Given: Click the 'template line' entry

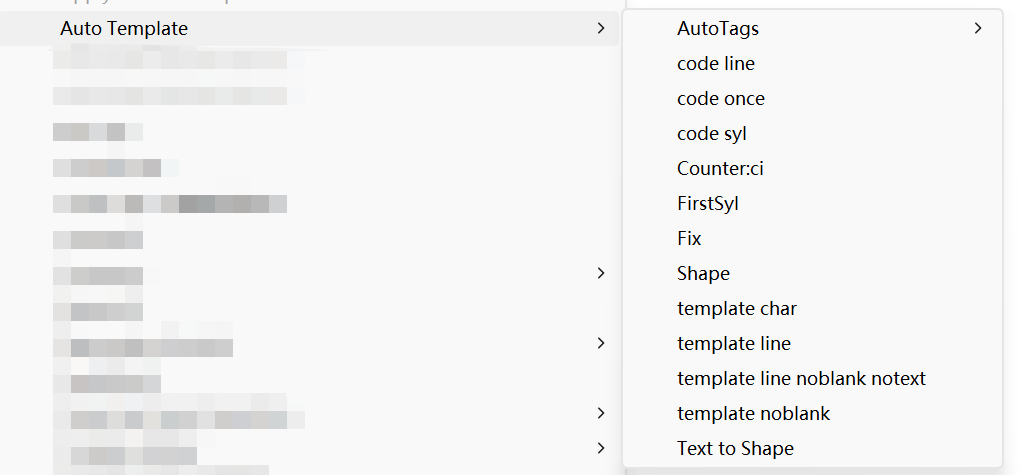Looking at the screenshot, I should tap(733, 343).
